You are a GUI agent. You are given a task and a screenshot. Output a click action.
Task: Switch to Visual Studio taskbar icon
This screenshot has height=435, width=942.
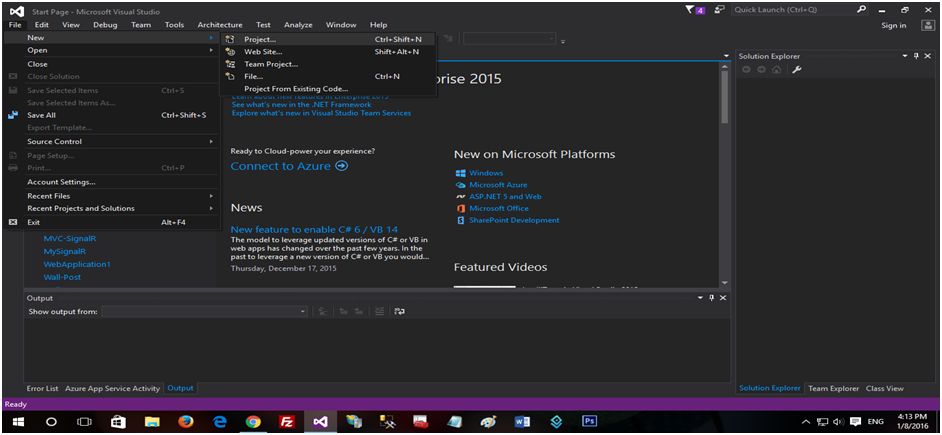(x=320, y=422)
